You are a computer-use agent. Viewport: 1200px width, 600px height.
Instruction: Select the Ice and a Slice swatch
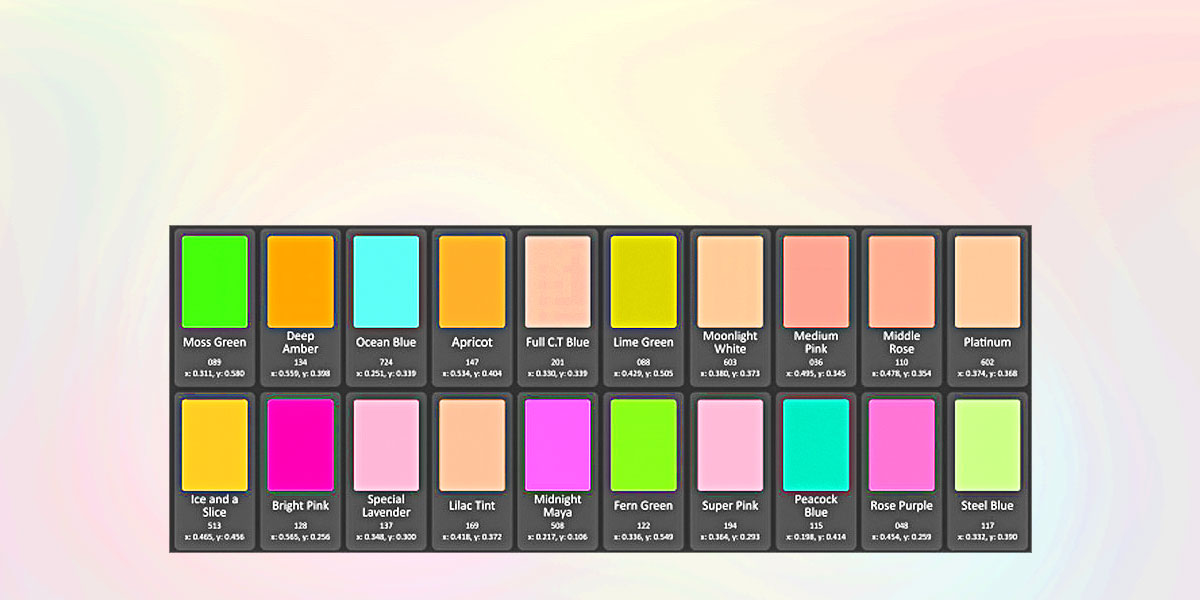pyautogui.click(x=214, y=445)
